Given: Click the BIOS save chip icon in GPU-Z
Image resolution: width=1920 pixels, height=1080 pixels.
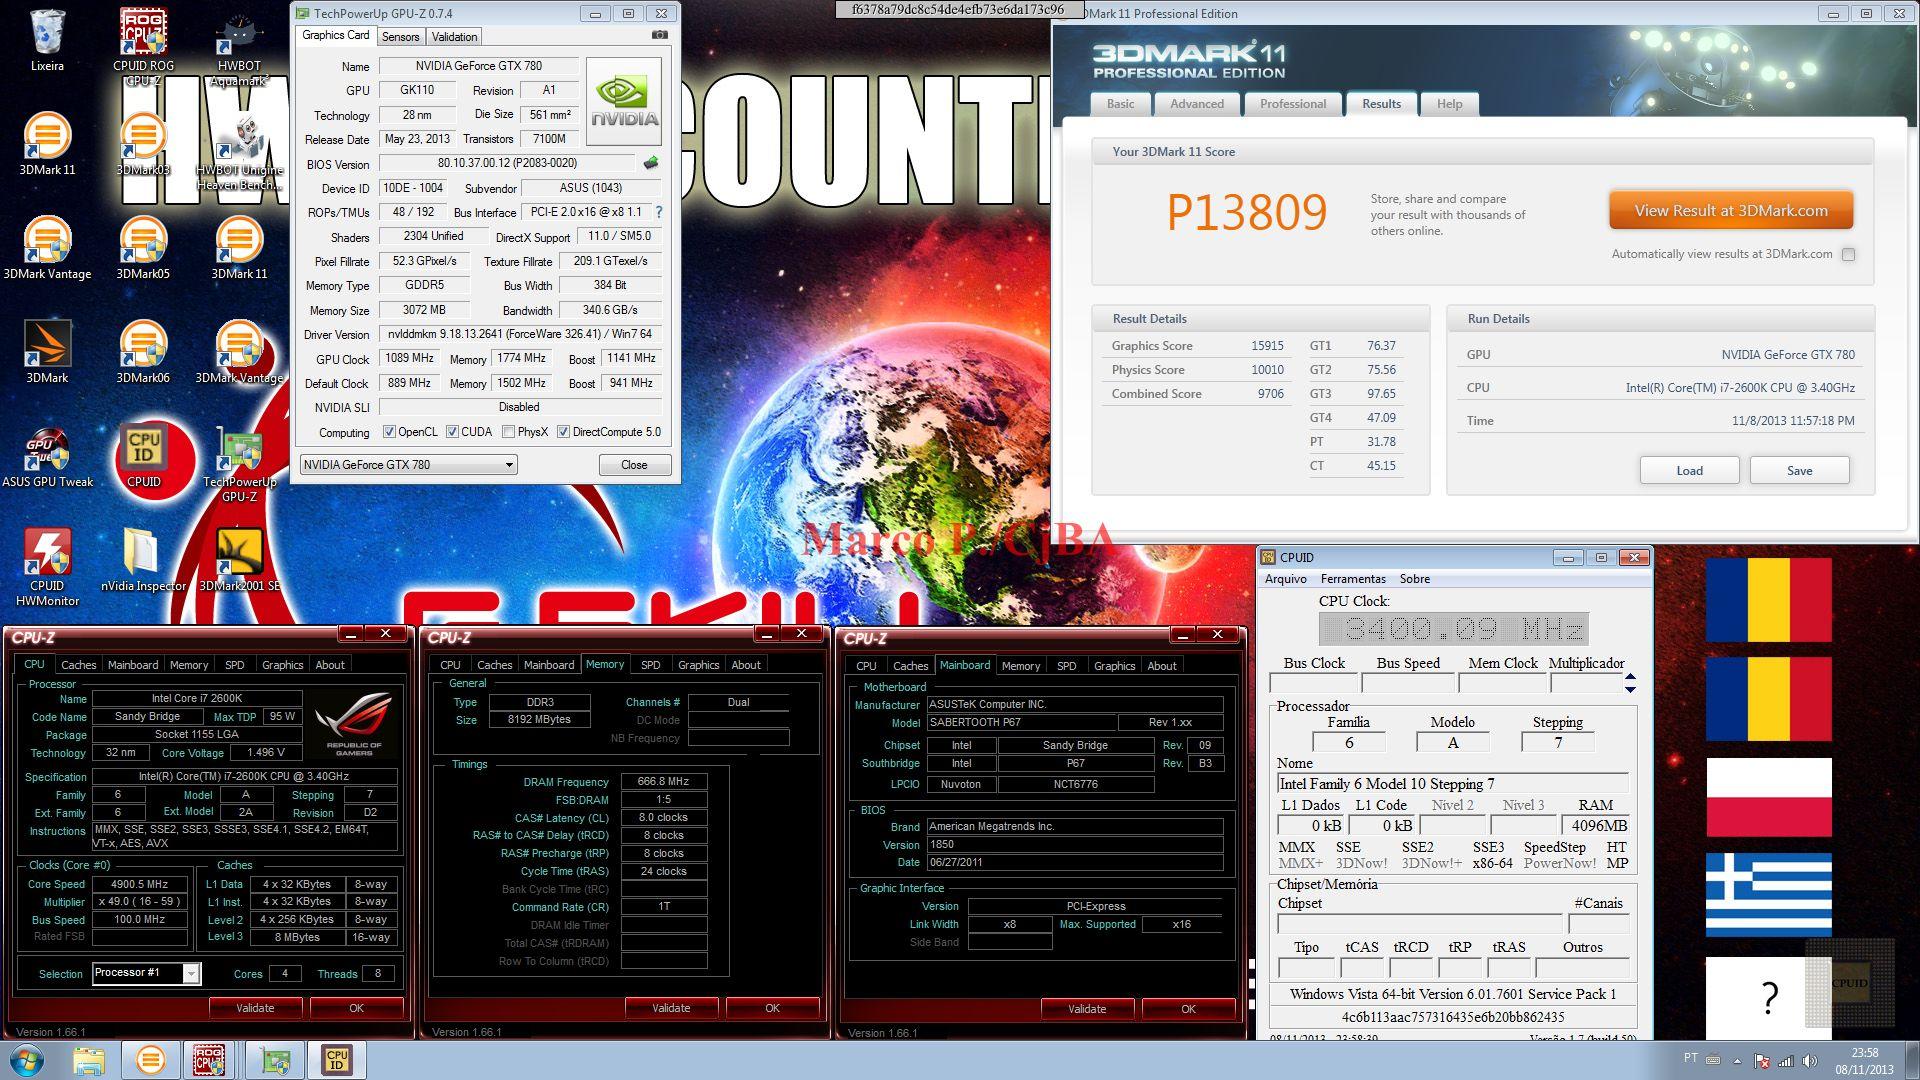Looking at the screenshot, I should point(651,163).
